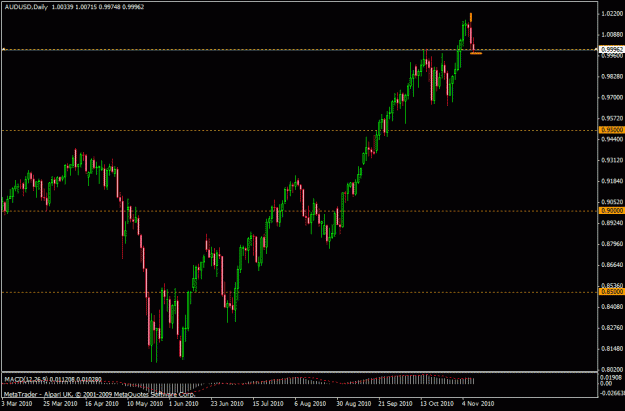Click the 10 May 2010 date label

pos(145,403)
